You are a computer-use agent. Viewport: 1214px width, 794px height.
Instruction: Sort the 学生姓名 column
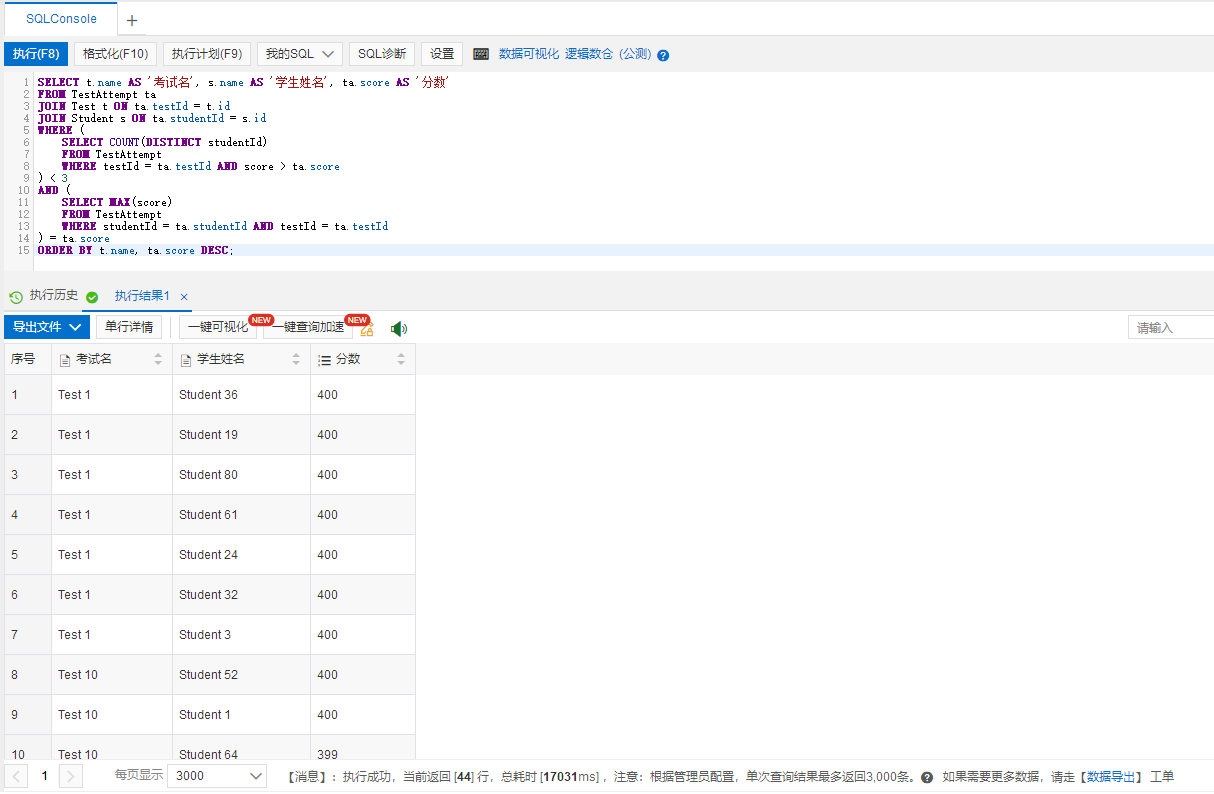[x=296, y=360]
